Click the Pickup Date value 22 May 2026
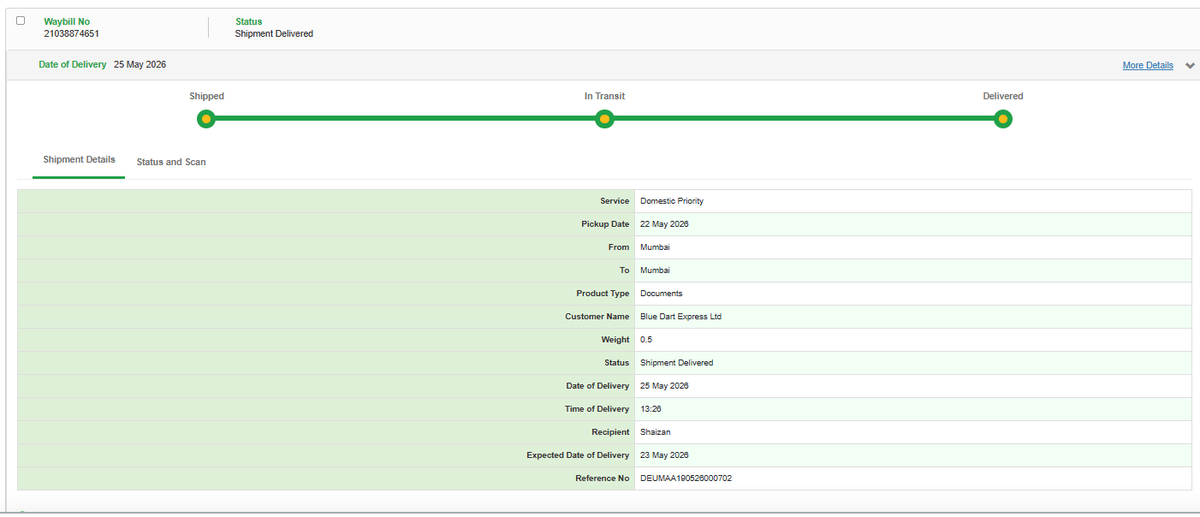This screenshot has width=1200, height=517. point(664,224)
